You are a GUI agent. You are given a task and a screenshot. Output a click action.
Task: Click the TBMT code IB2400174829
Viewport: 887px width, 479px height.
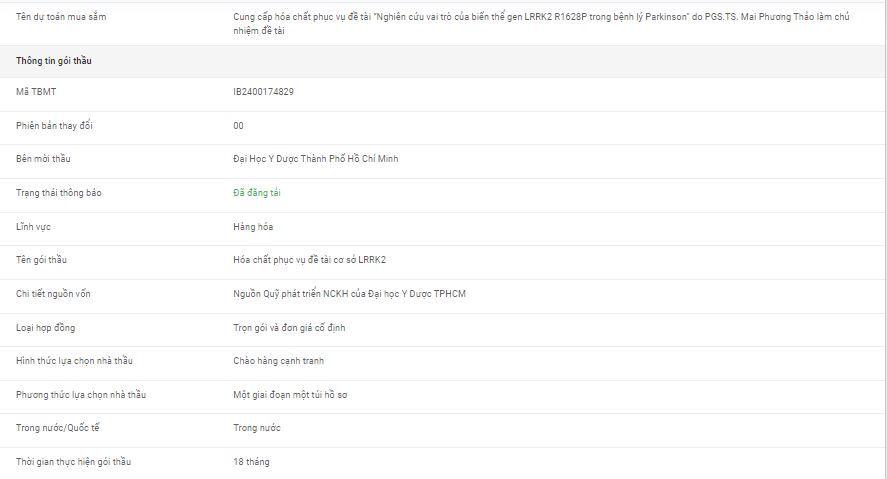click(263, 92)
